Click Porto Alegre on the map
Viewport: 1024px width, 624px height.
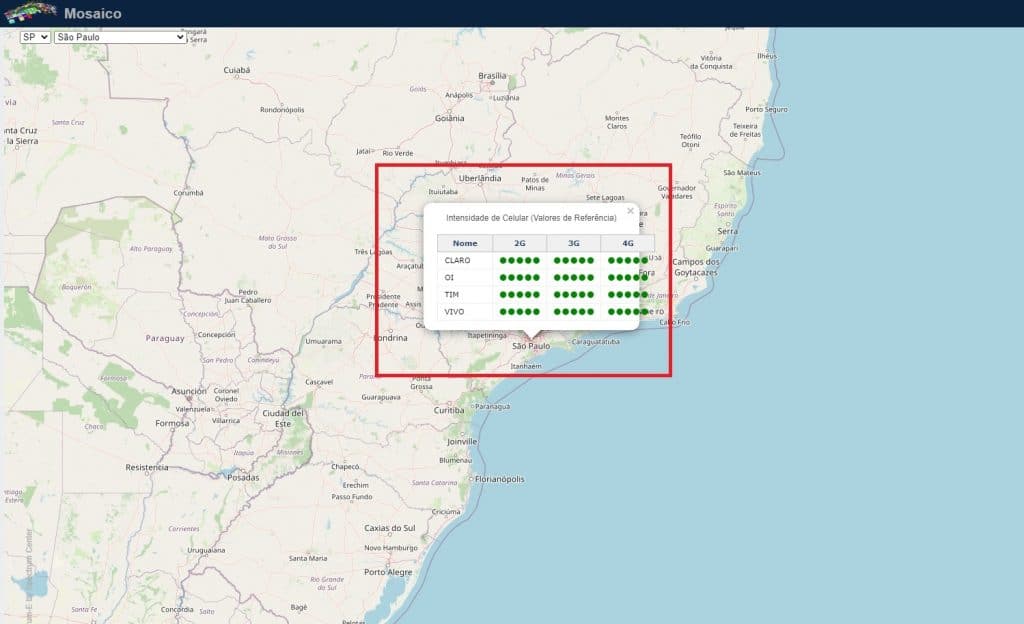pyautogui.click(x=388, y=572)
